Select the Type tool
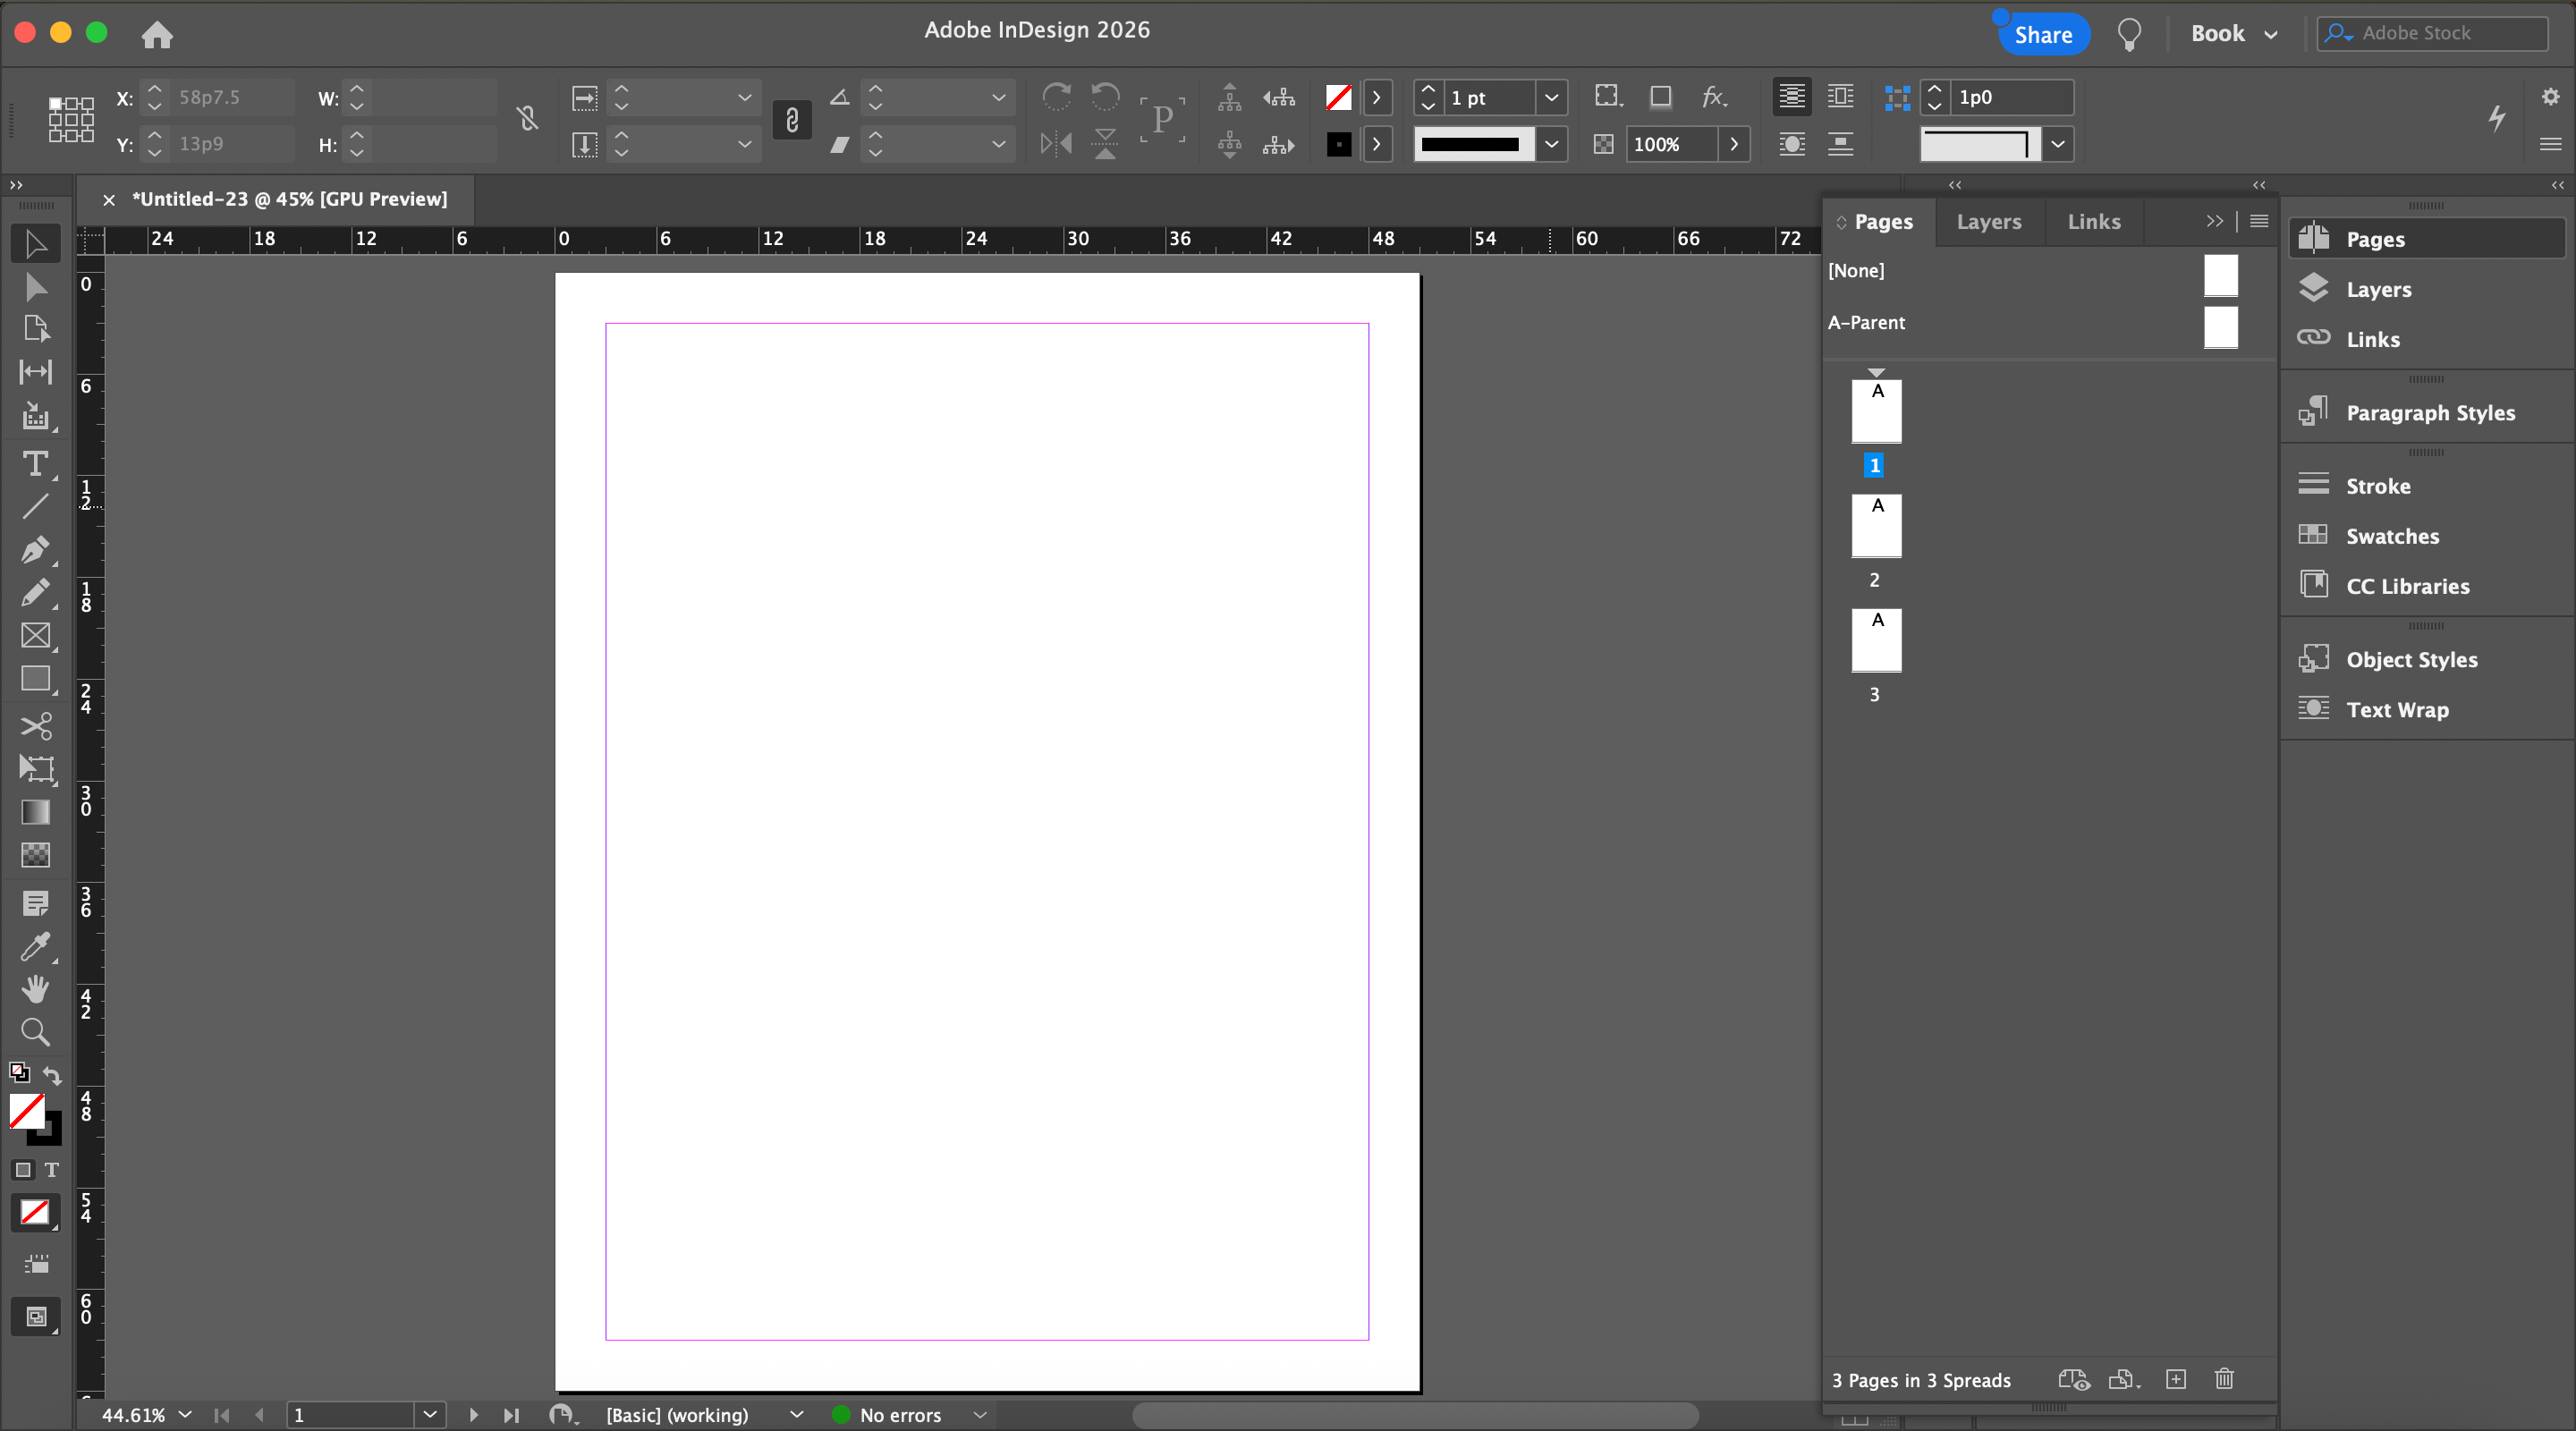 [35, 464]
